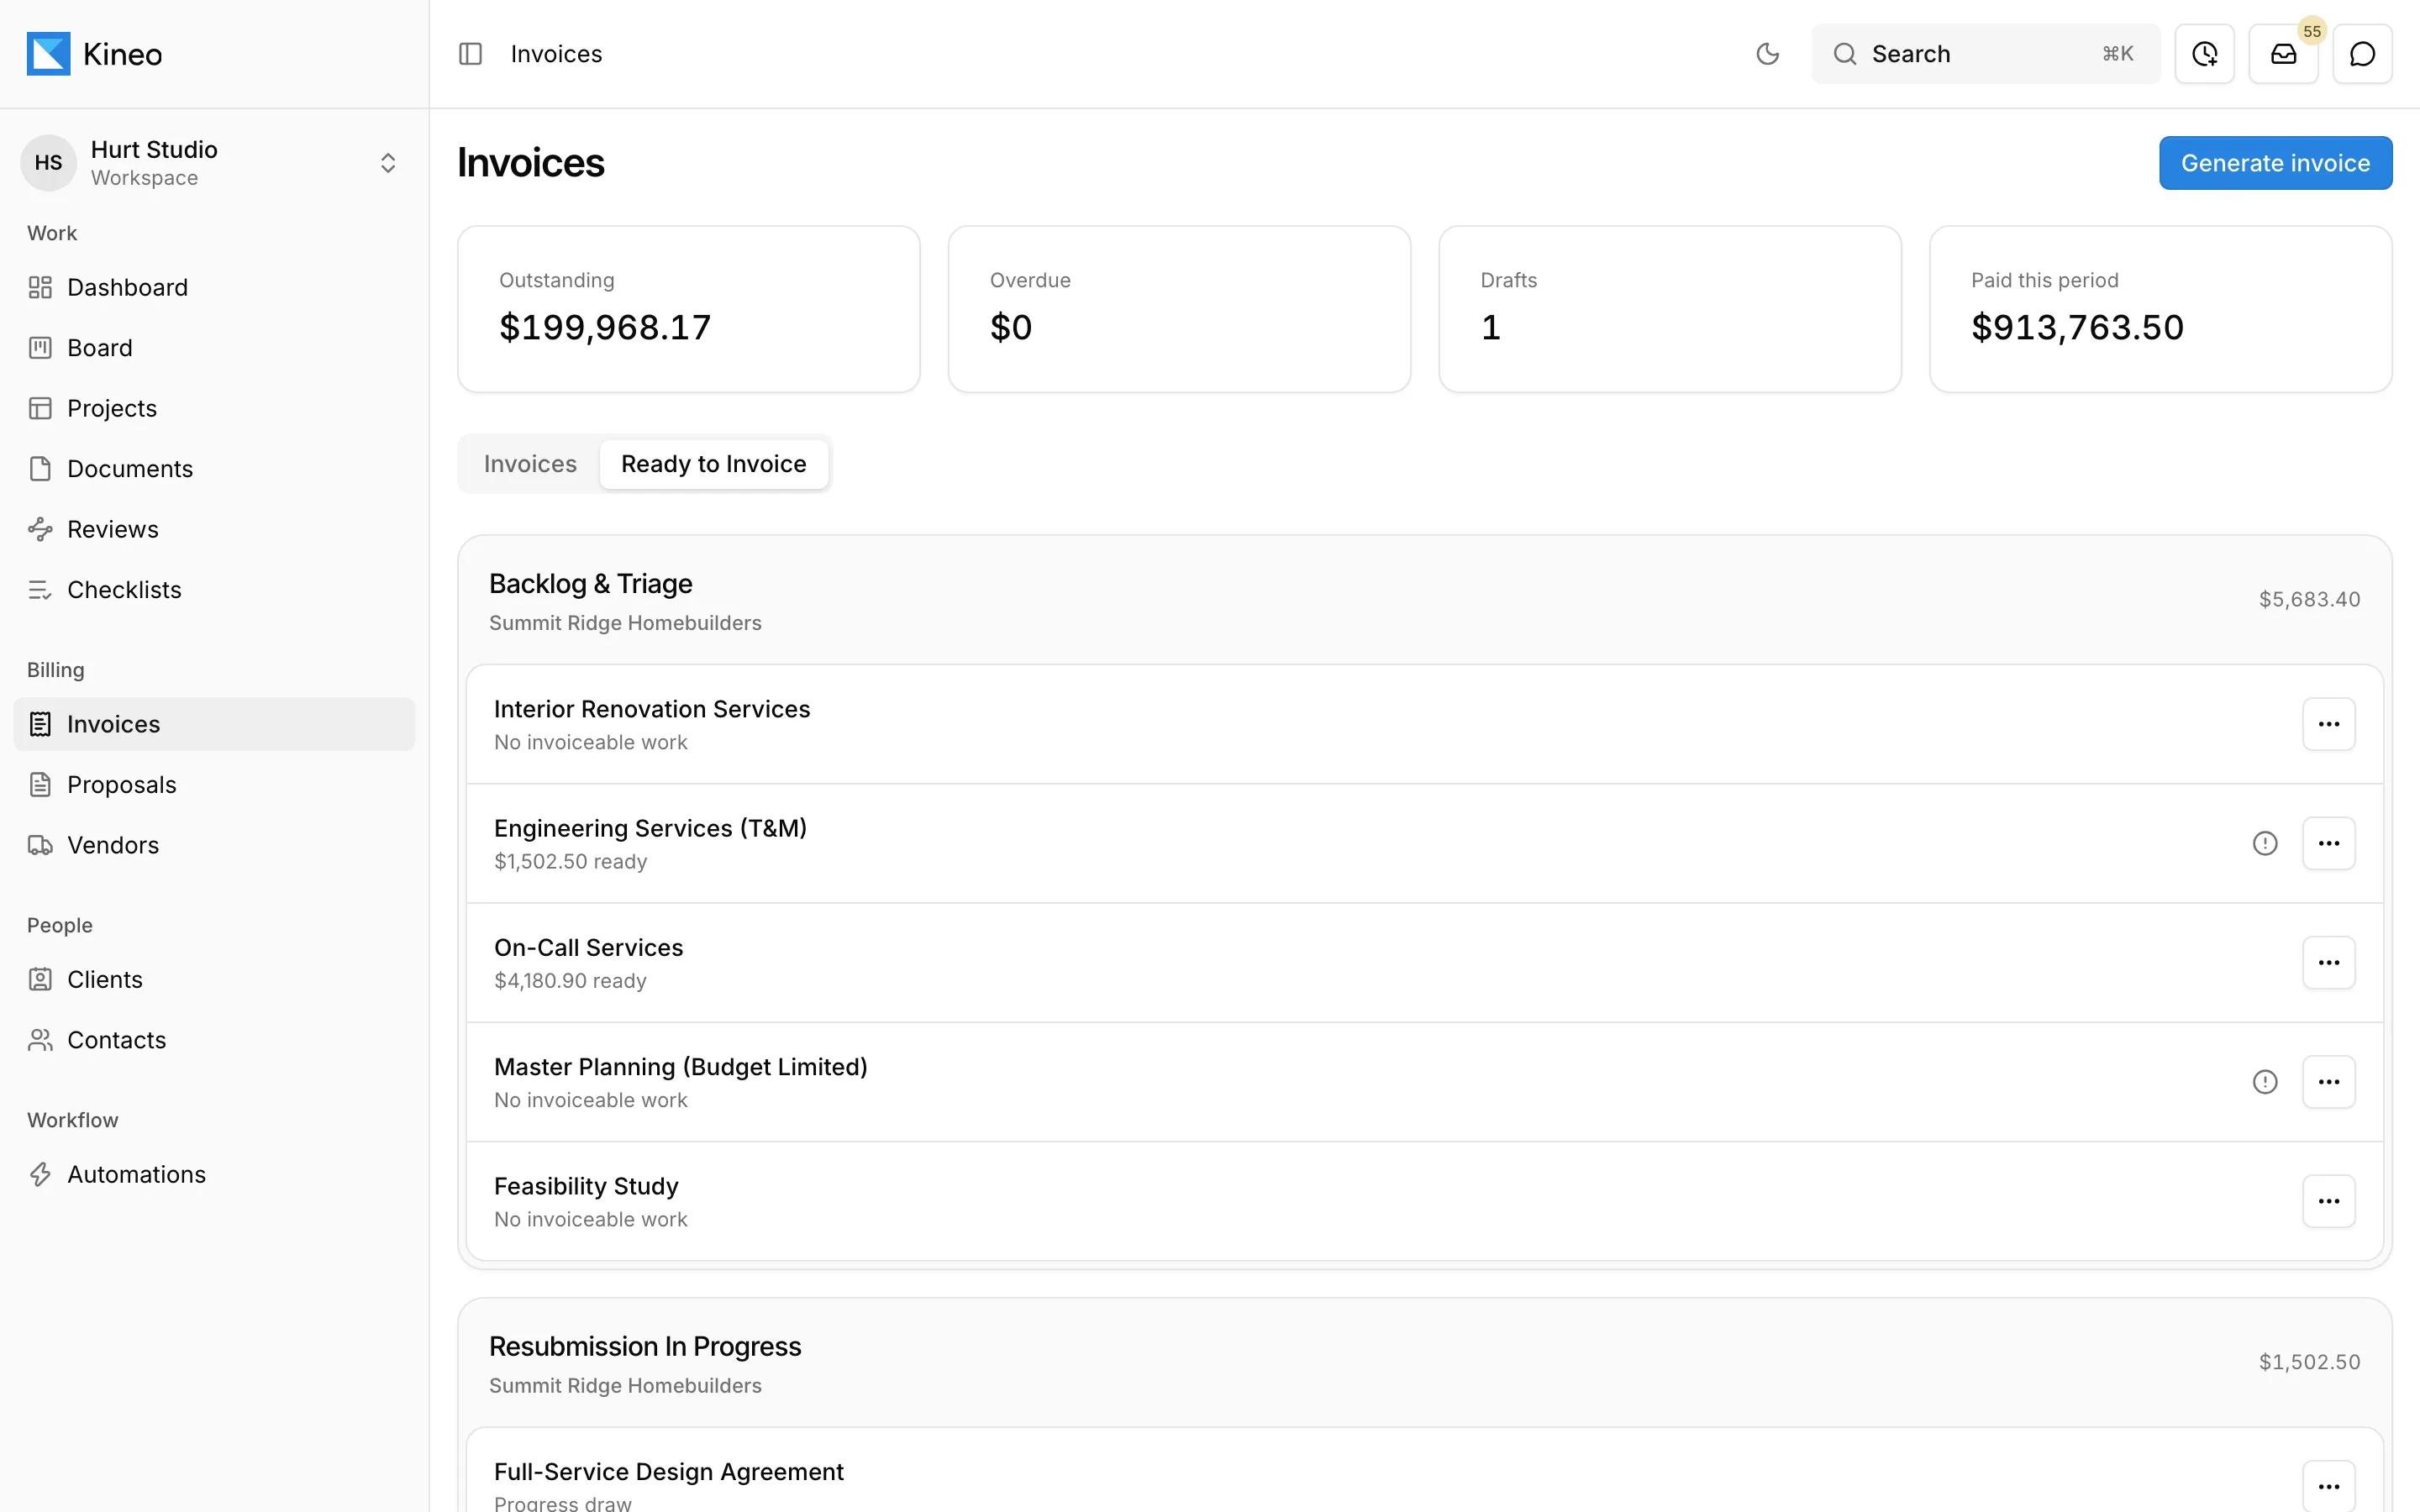Click the Backlog & Triage project heading
The height and width of the screenshot is (1512, 2420).
590,584
